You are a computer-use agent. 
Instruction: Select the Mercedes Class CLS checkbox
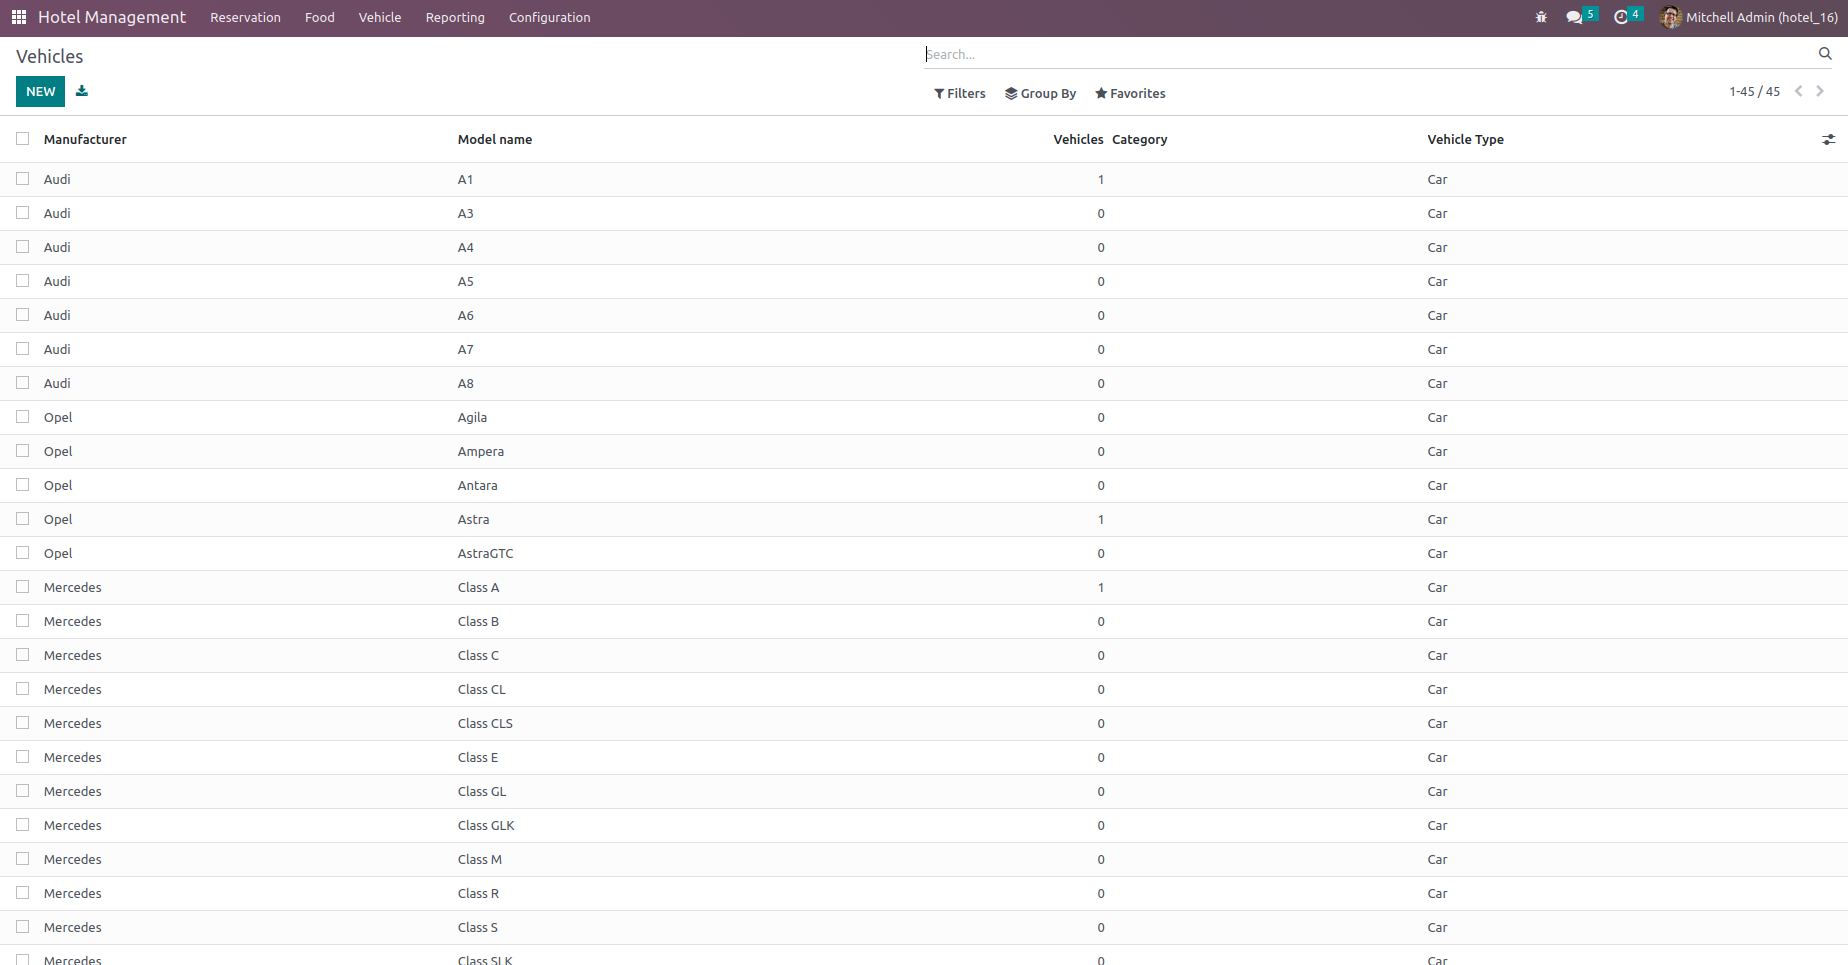22,723
